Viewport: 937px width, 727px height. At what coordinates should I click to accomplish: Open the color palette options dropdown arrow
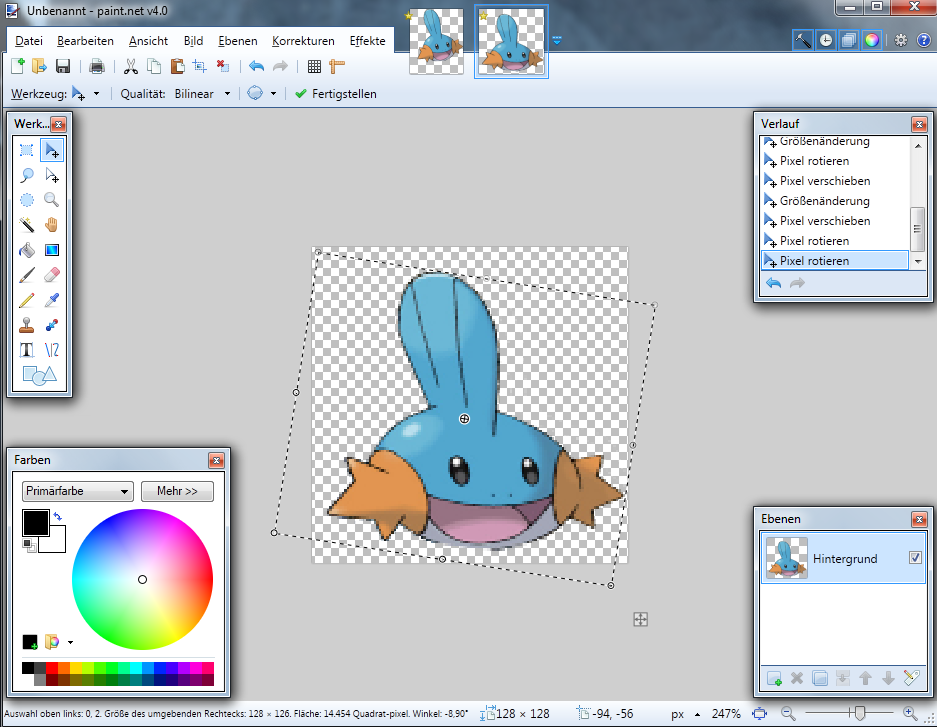(x=71, y=643)
